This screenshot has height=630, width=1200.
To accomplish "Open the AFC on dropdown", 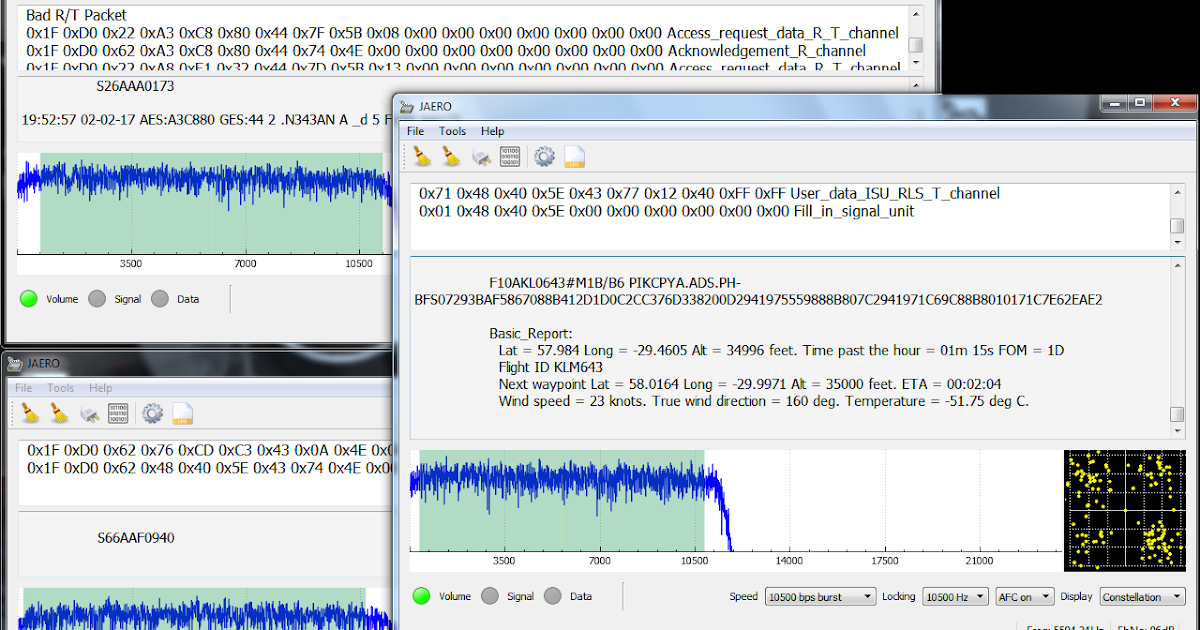I will [1024, 596].
